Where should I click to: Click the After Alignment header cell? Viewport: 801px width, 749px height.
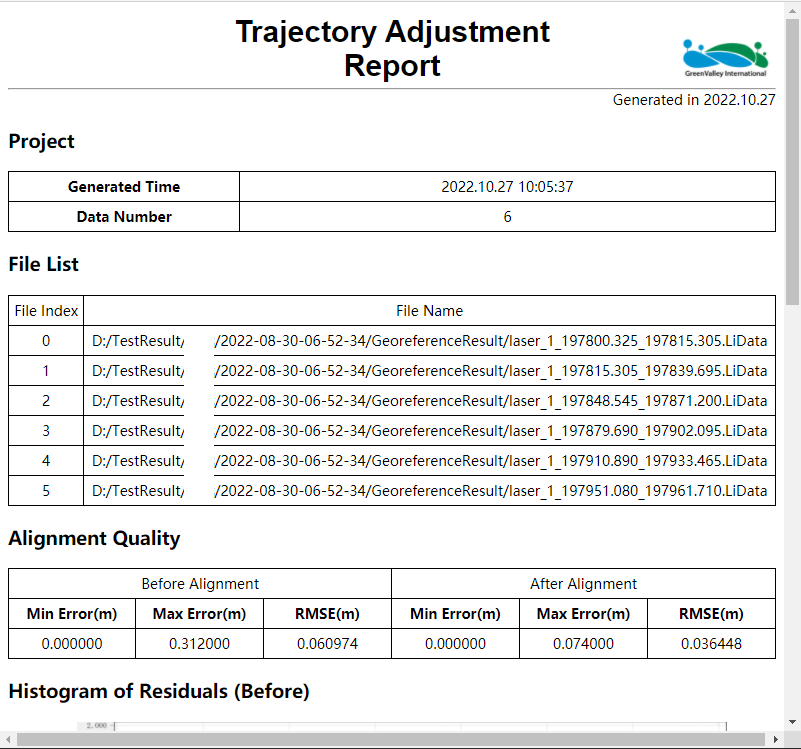(x=583, y=583)
